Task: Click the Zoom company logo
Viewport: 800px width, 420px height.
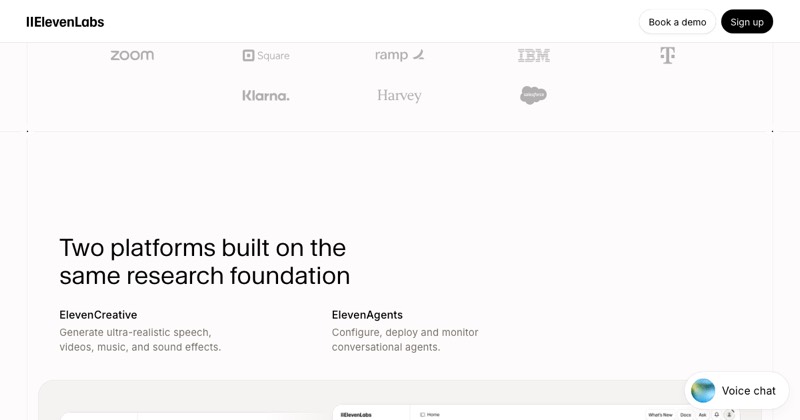Action: click(132, 55)
